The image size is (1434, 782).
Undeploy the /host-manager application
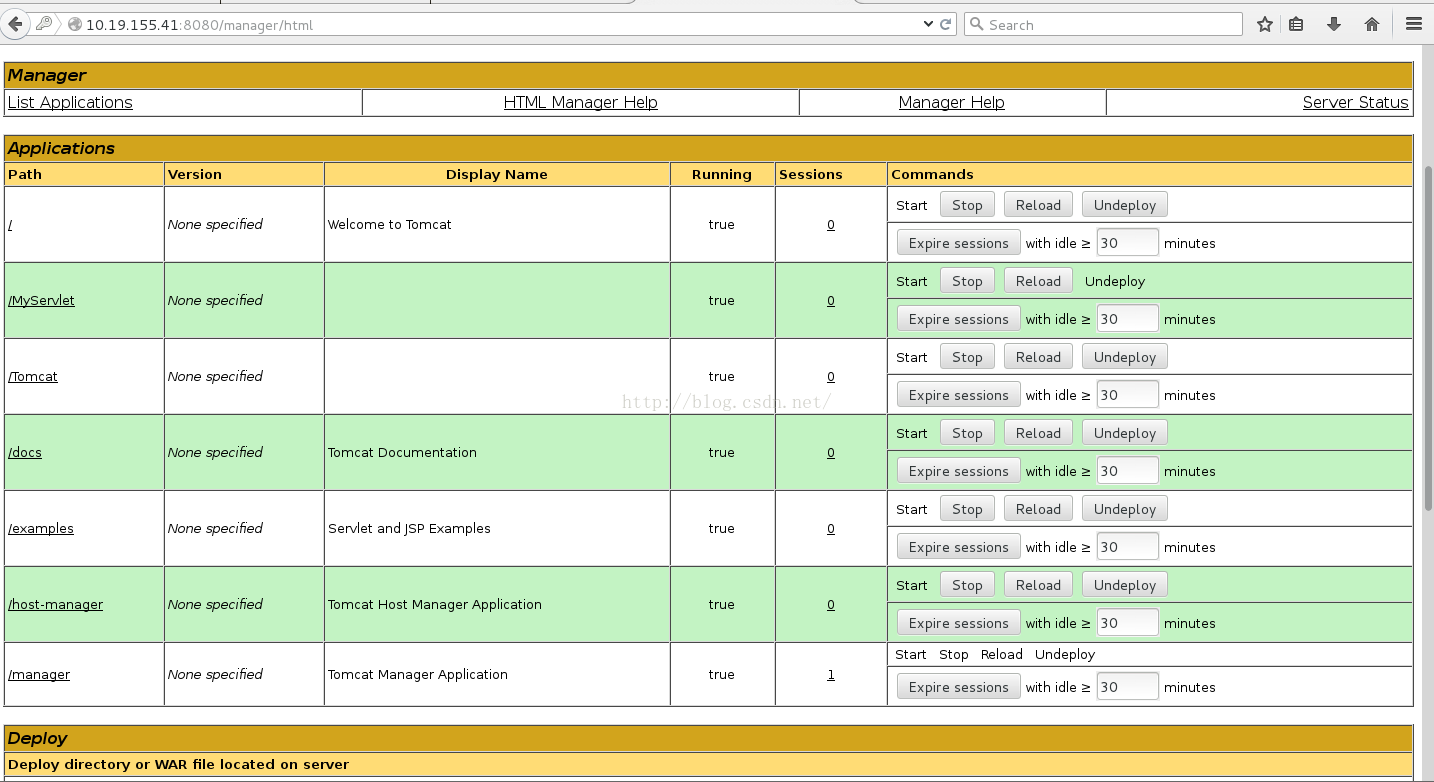point(1125,585)
